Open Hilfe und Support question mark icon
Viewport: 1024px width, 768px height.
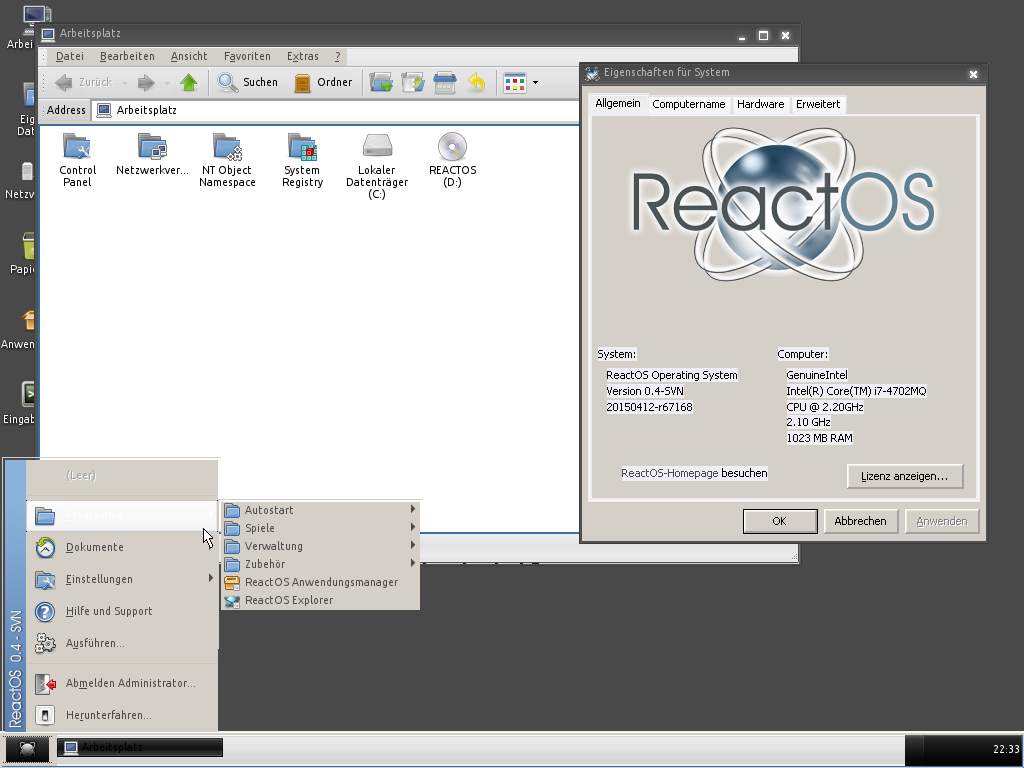45,611
